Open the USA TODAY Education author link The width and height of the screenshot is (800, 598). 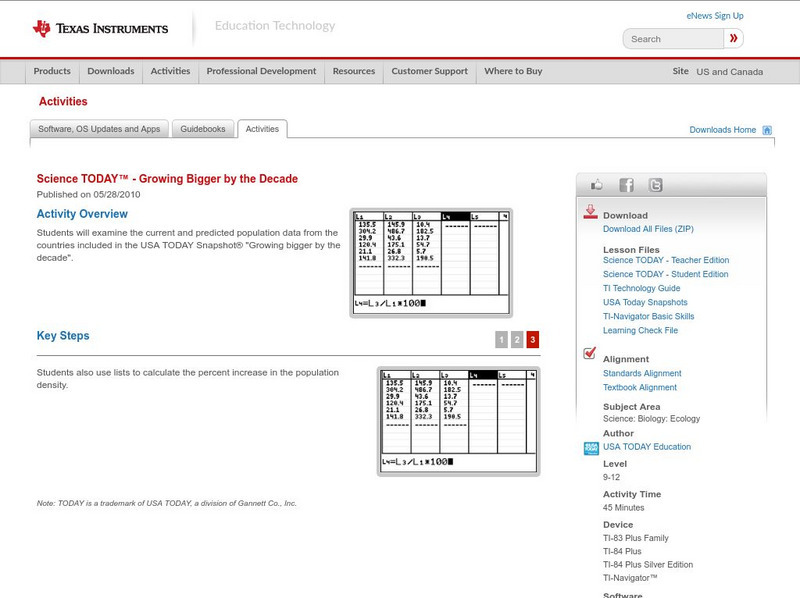tap(647, 447)
